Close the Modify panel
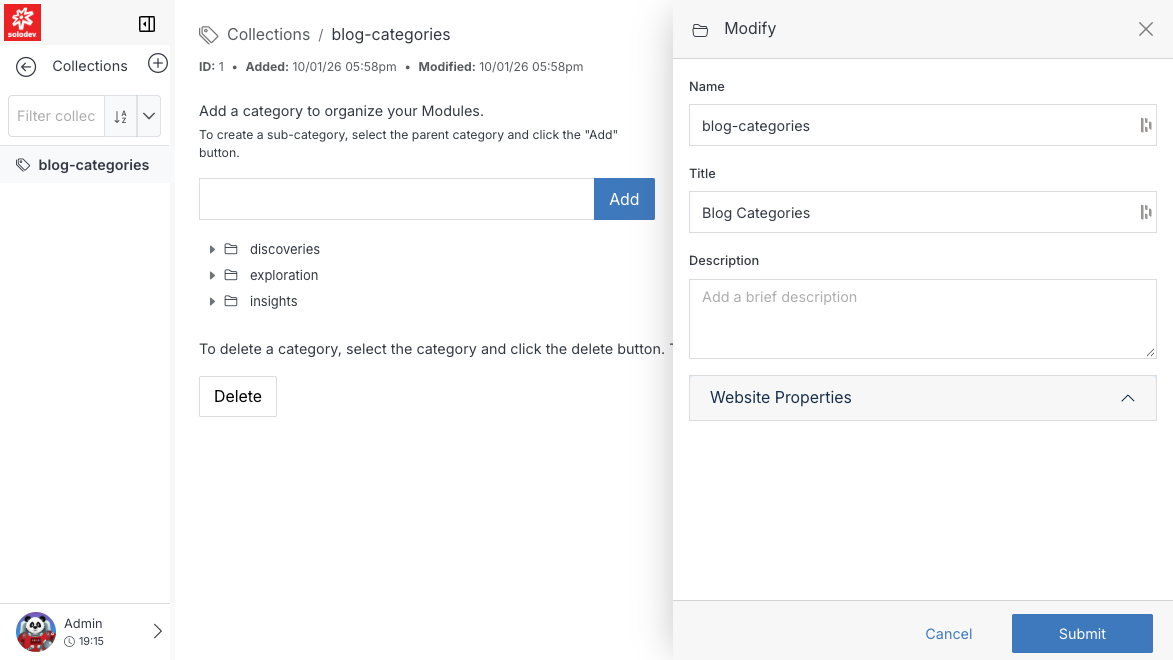 pos(1145,29)
